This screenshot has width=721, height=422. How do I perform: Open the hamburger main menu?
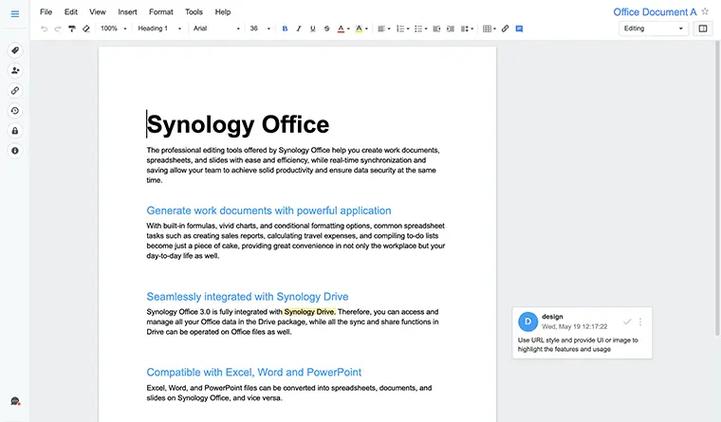[x=15, y=14]
